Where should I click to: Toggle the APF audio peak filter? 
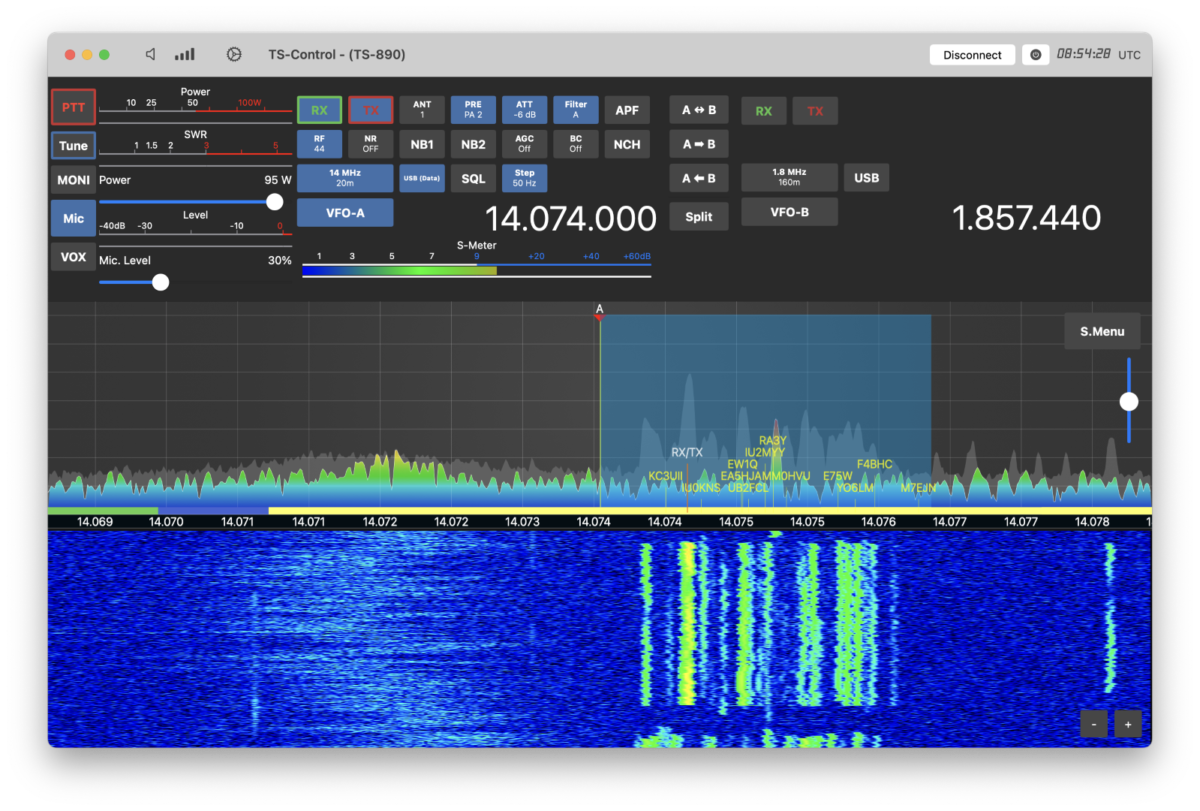click(x=627, y=109)
